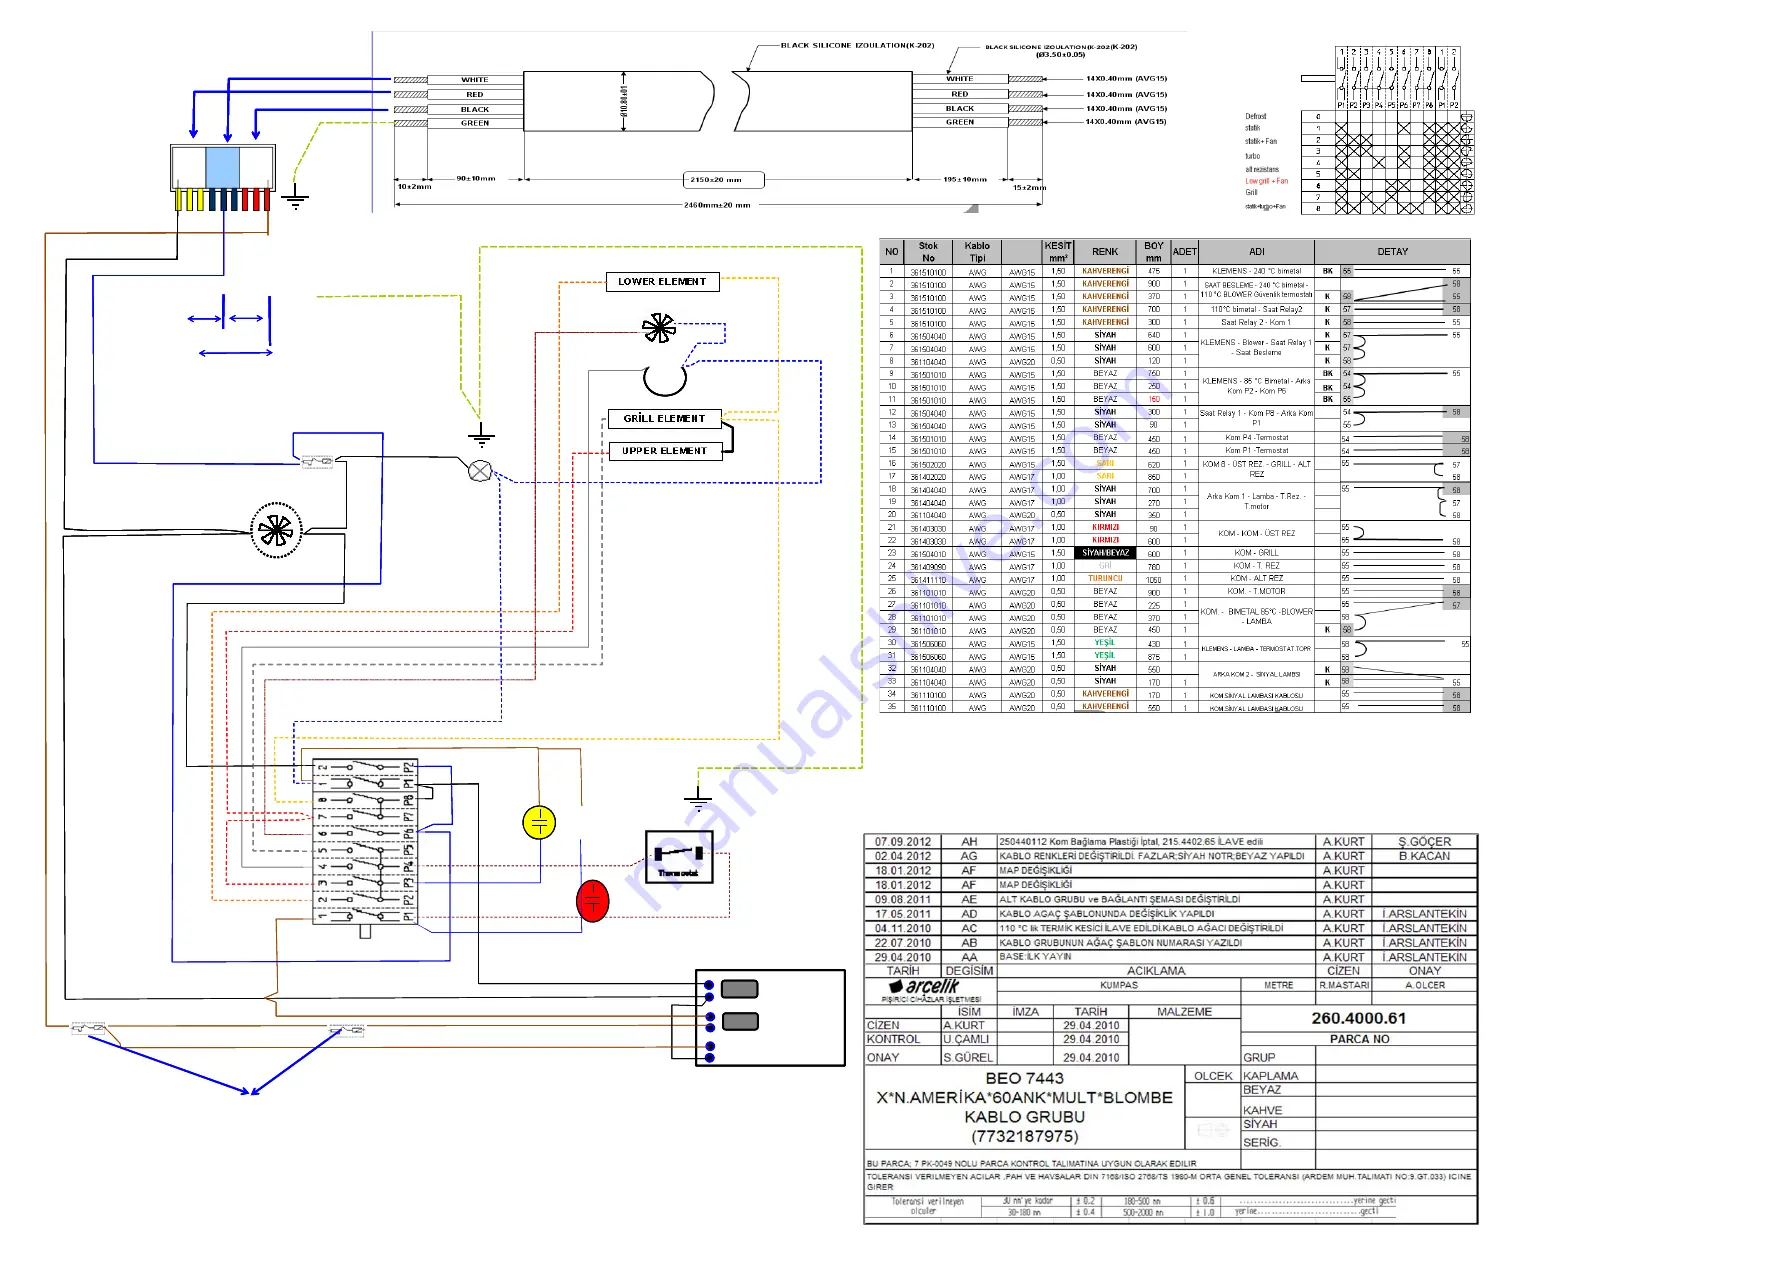Viewport: 1787px width, 1263px height.
Task: Click revision date 07.09.2012
Action: (x=902, y=842)
